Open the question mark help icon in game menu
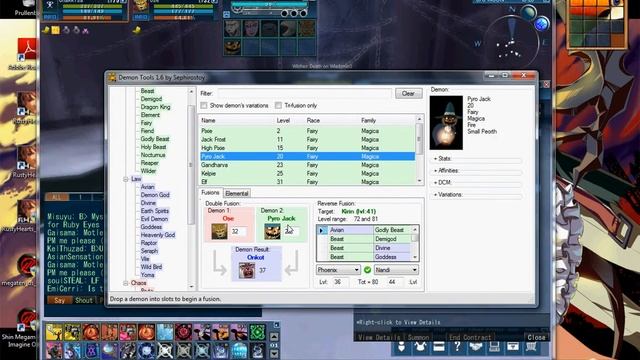Image resolution: width=640 pixels, height=360 pixels. coord(457,346)
